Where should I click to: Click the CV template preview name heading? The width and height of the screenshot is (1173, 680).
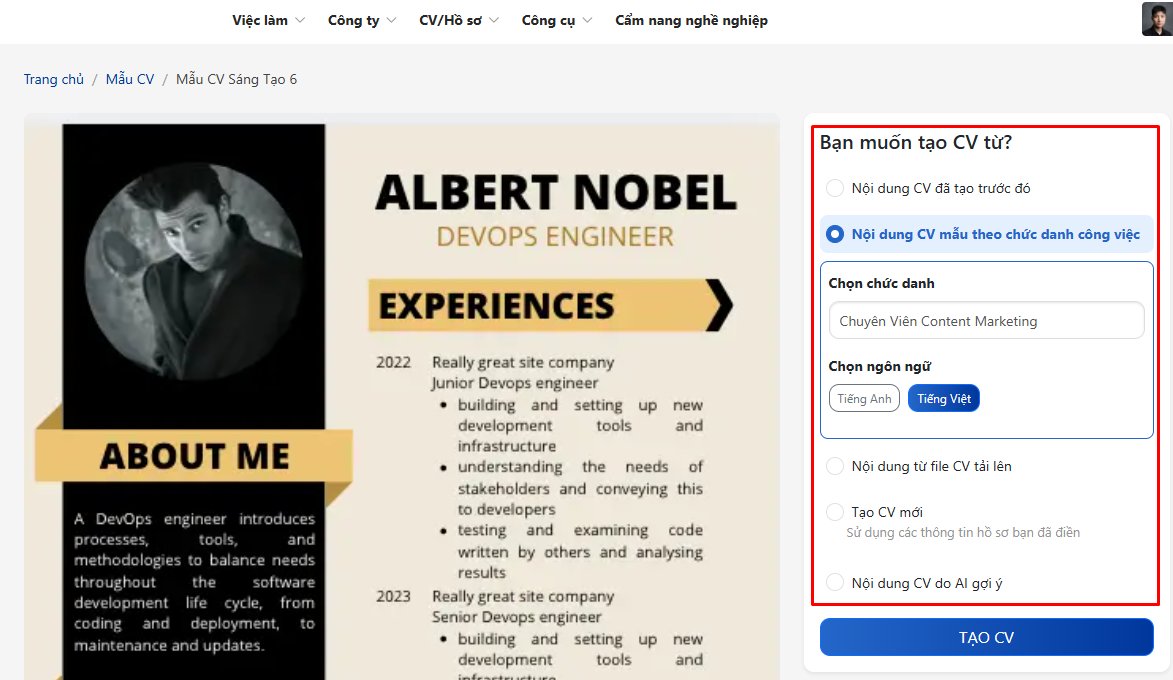point(556,192)
